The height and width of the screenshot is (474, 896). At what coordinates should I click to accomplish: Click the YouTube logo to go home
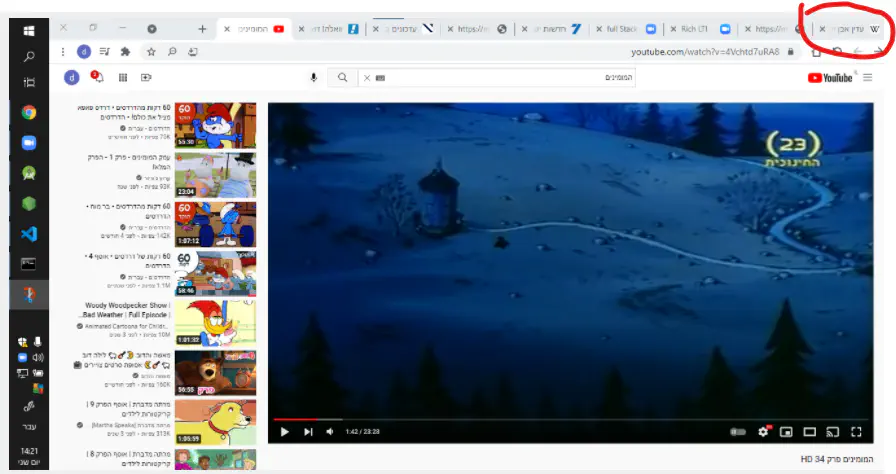pyautogui.click(x=830, y=77)
